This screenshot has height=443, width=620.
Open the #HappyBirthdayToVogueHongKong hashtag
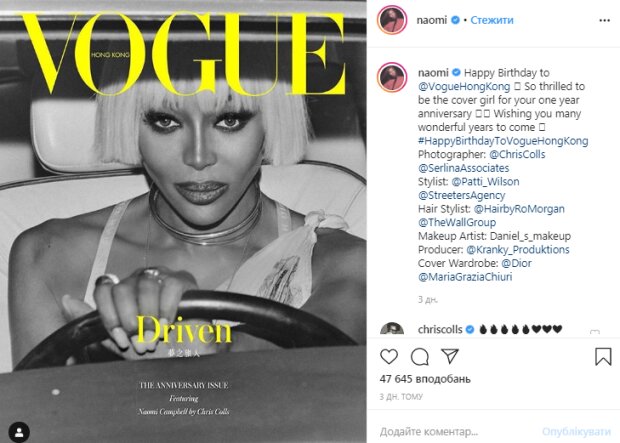point(503,141)
